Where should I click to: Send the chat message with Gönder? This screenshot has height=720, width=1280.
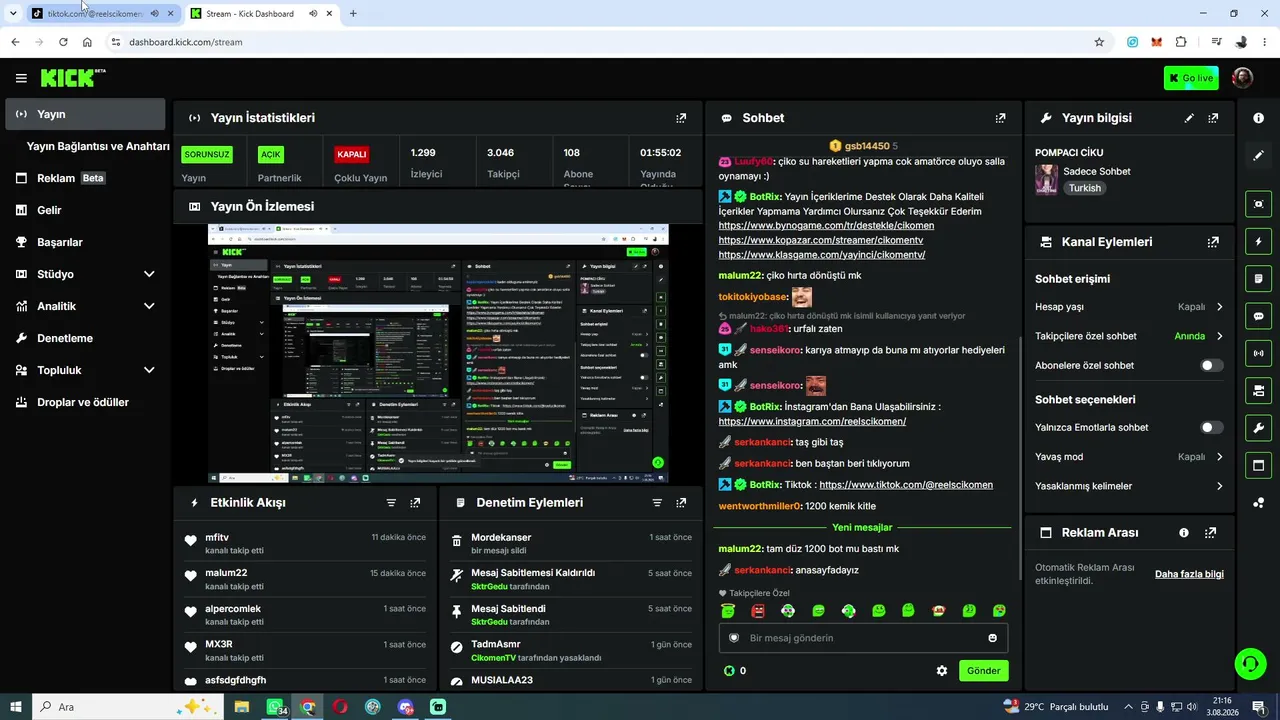point(983,671)
